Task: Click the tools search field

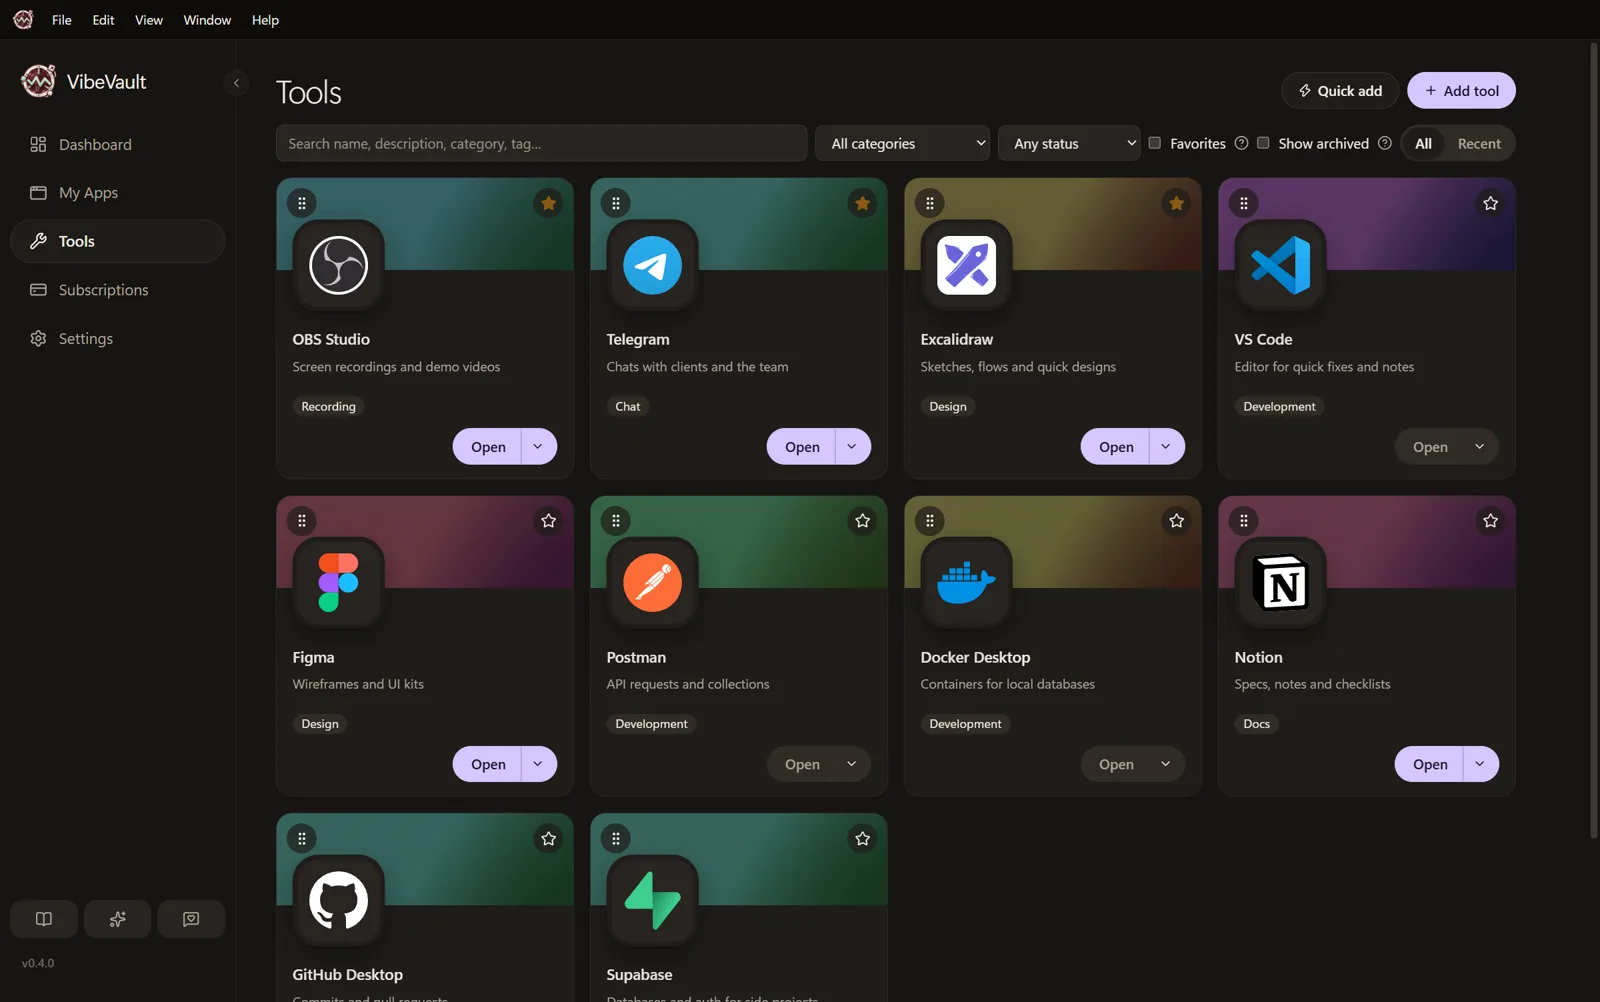Action: click(x=542, y=143)
